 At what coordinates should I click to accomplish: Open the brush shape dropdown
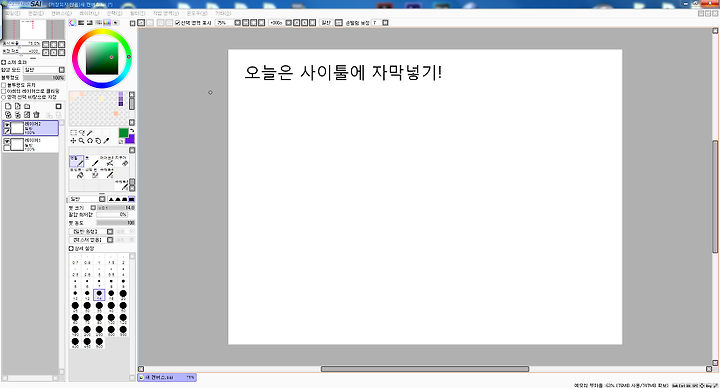[91, 231]
